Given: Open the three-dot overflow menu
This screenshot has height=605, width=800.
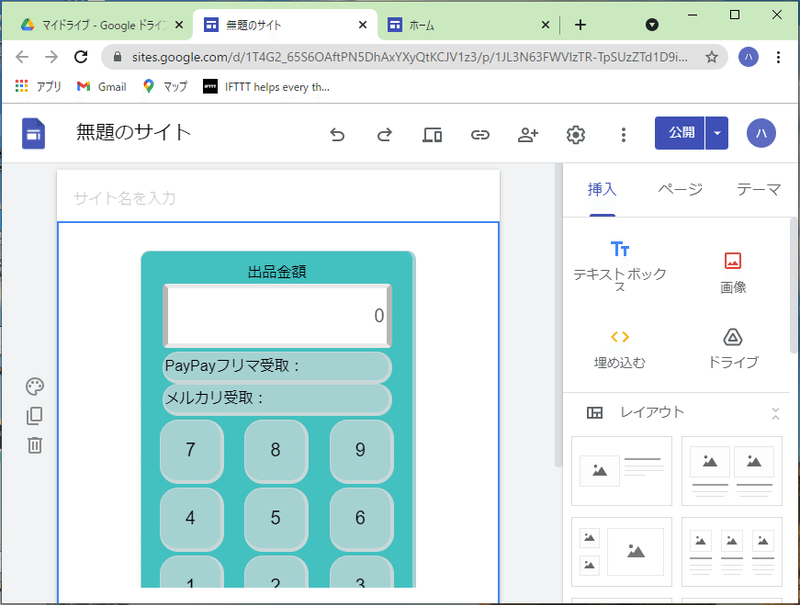Looking at the screenshot, I should click(x=623, y=133).
